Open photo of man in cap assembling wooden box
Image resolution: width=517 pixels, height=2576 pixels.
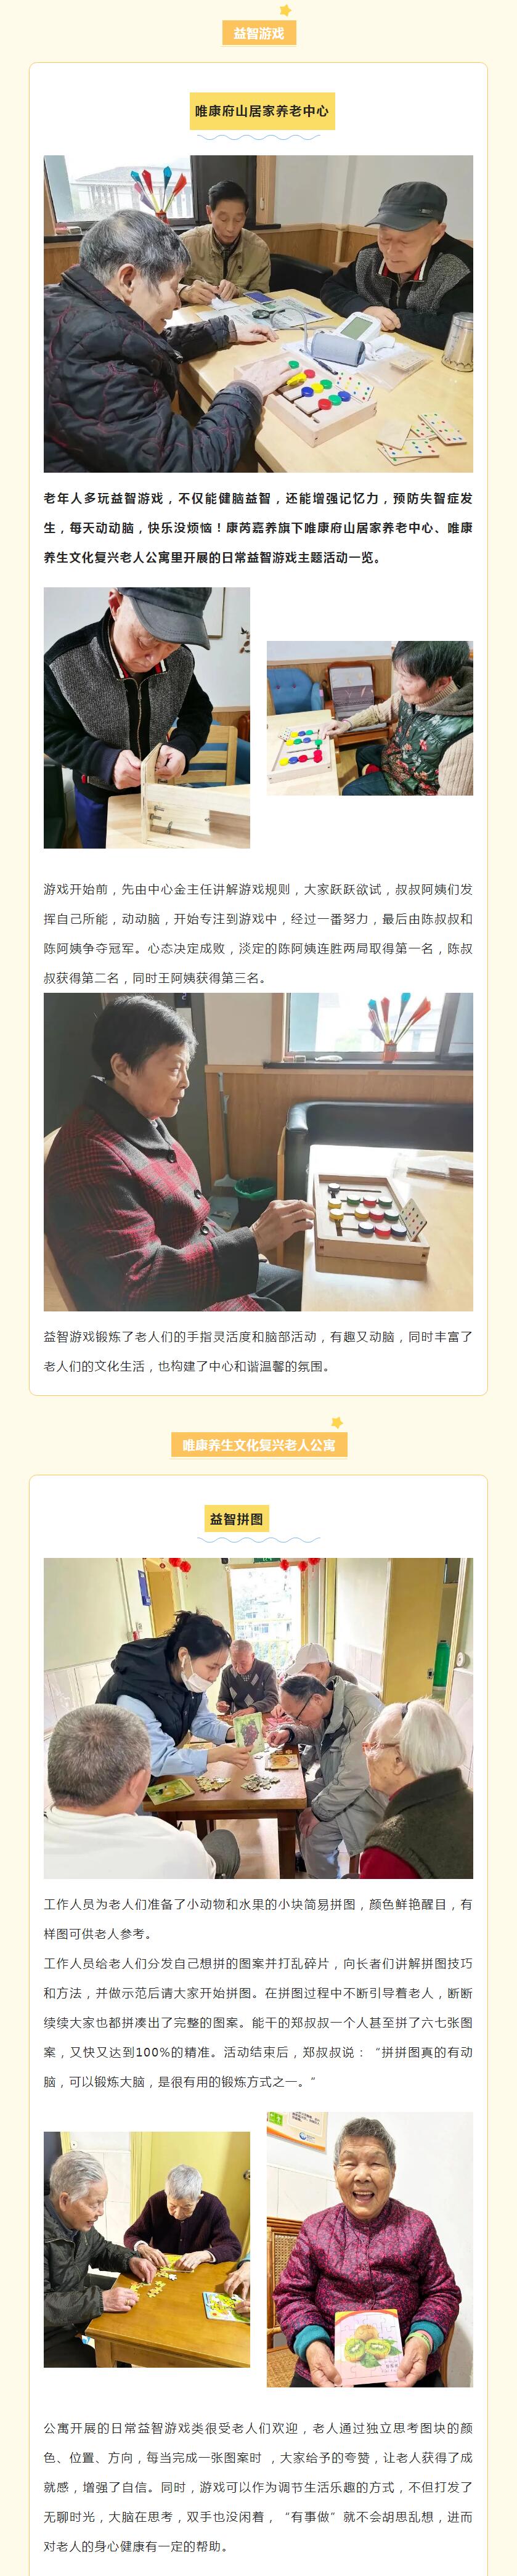147,717
